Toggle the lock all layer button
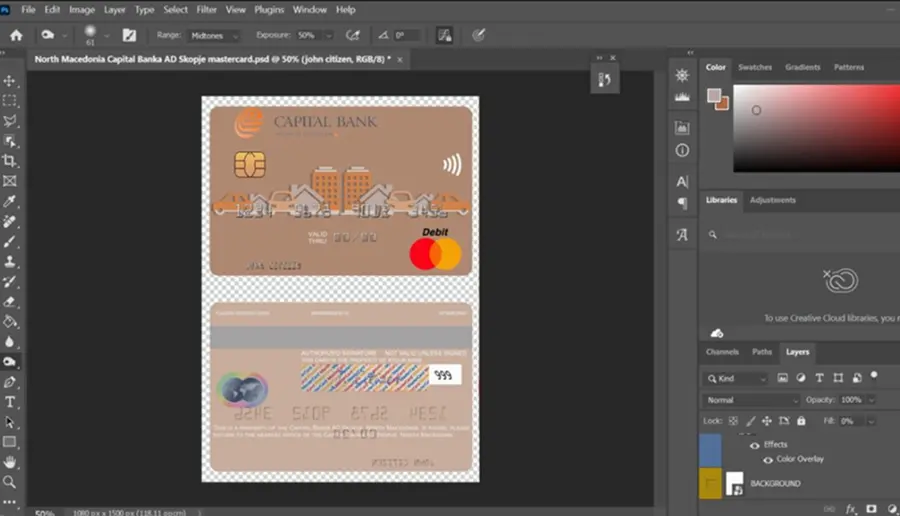Screen dimensions: 900x516 [801, 421]
